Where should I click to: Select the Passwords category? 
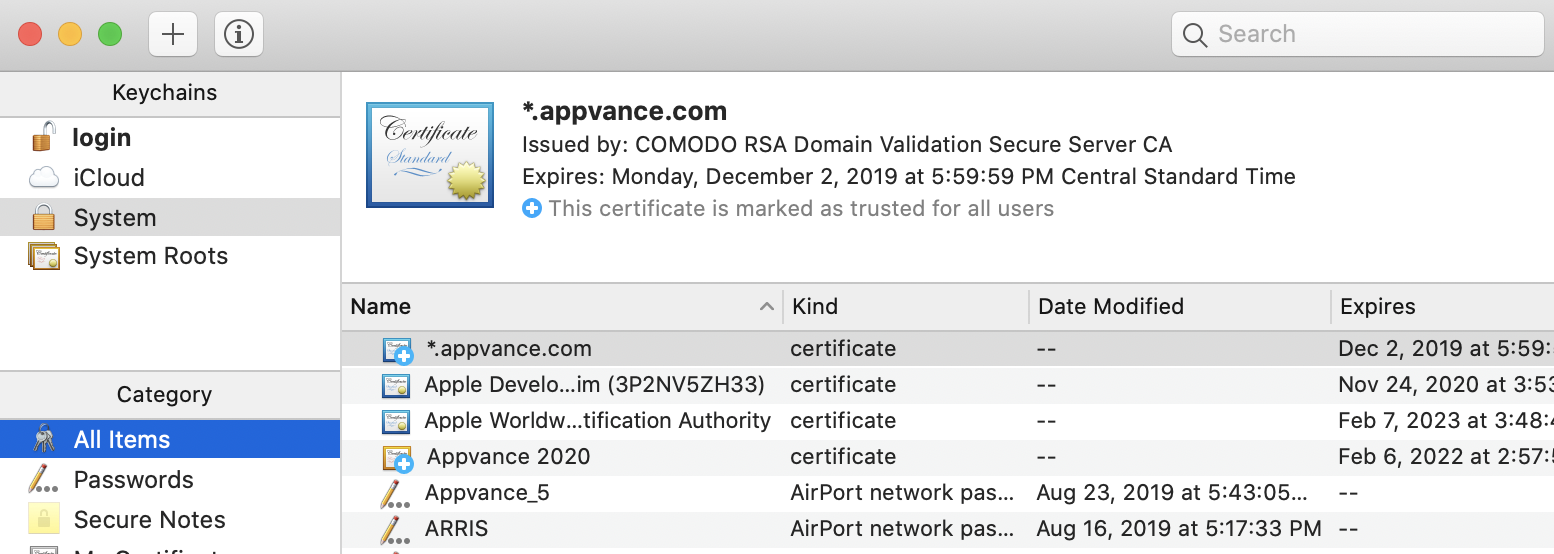[x=170, y=479]
